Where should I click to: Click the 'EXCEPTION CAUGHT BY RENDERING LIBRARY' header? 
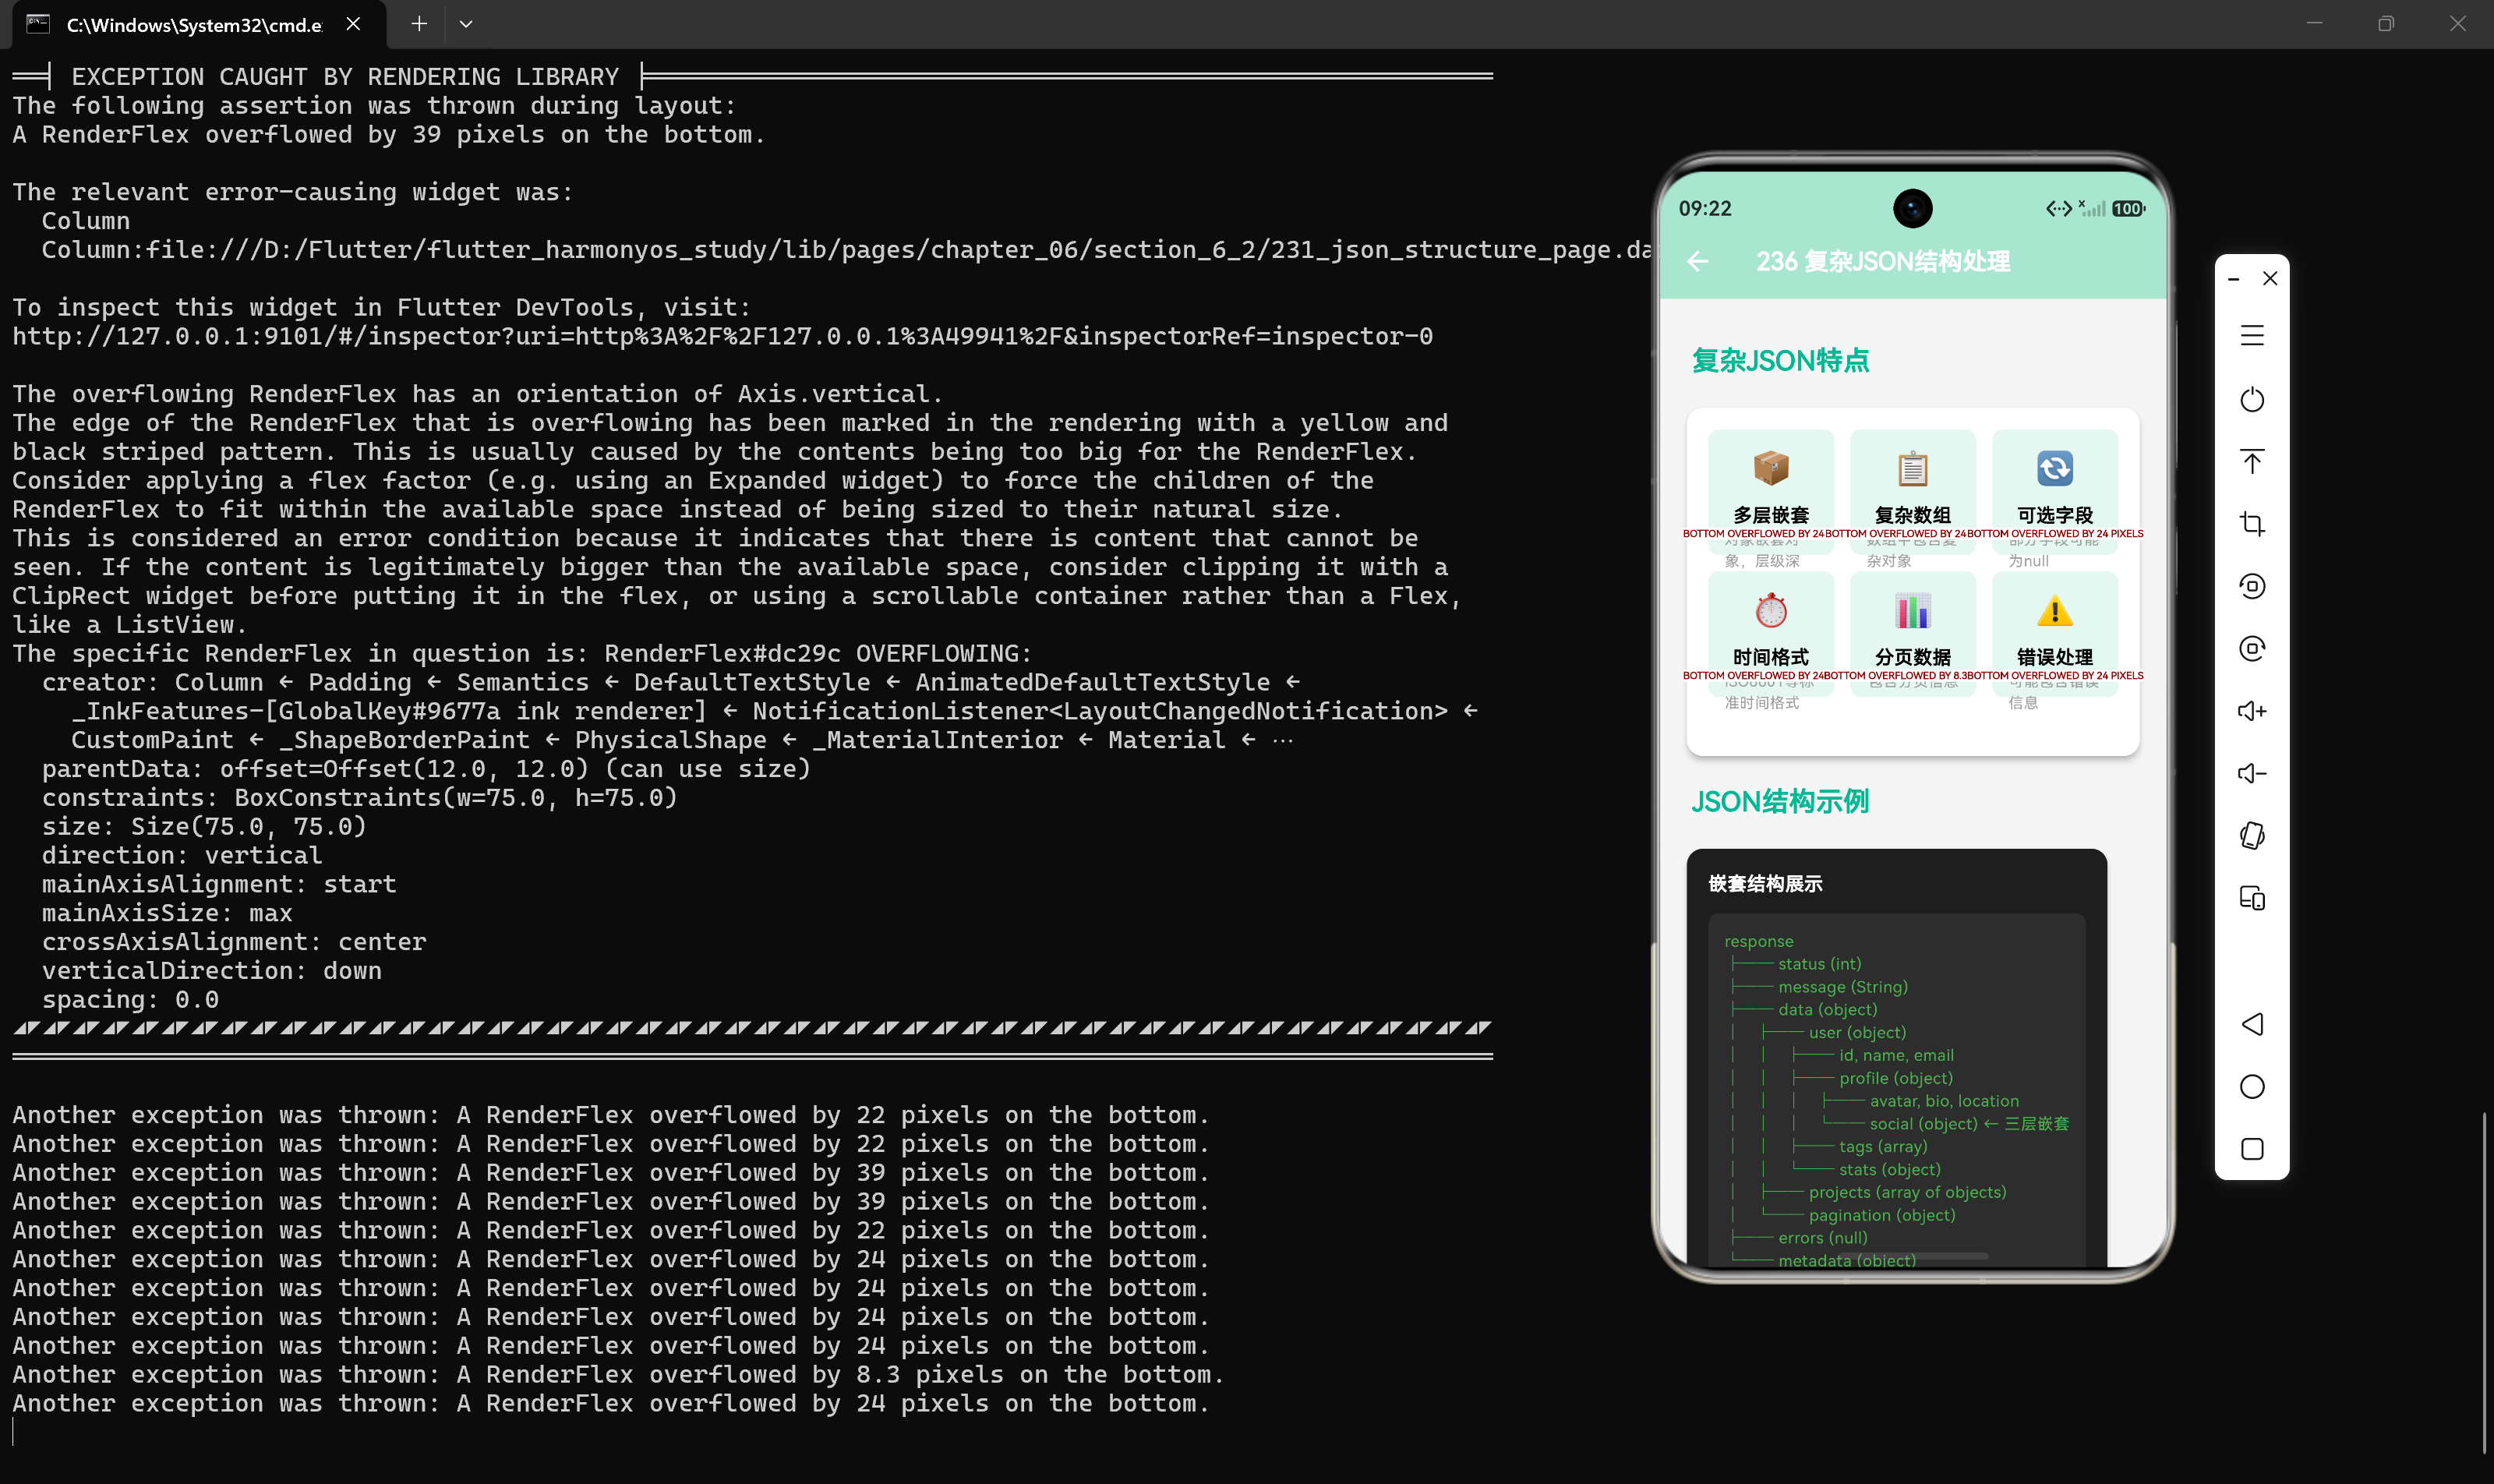click(345, 77)
